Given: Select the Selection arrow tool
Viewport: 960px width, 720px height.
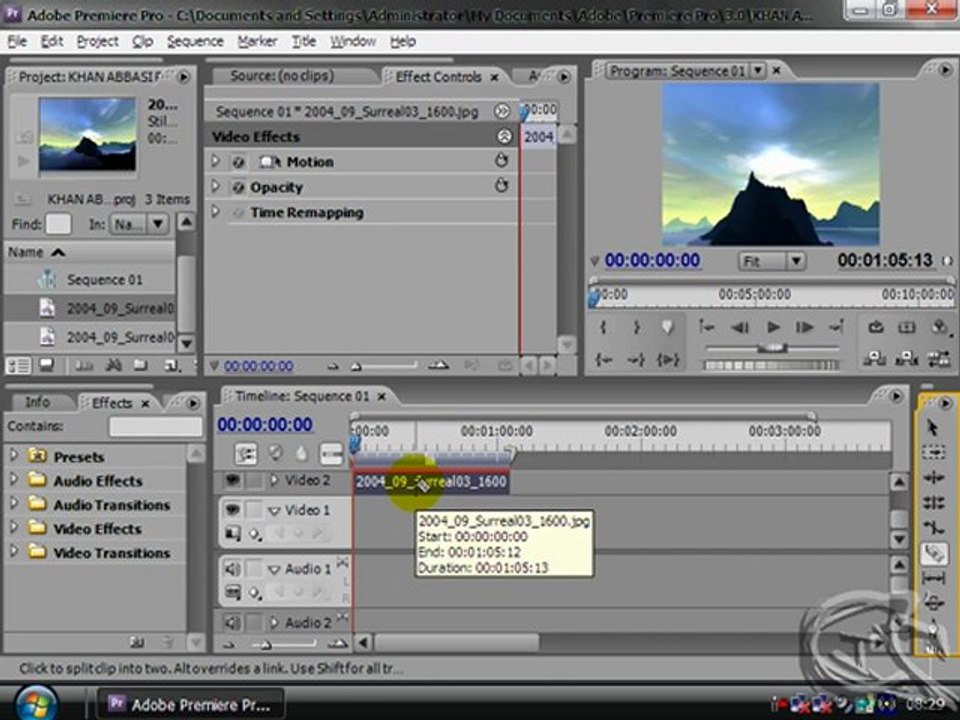Looking at the screenshot, I should pyautogui.click(x=932, y=427).
